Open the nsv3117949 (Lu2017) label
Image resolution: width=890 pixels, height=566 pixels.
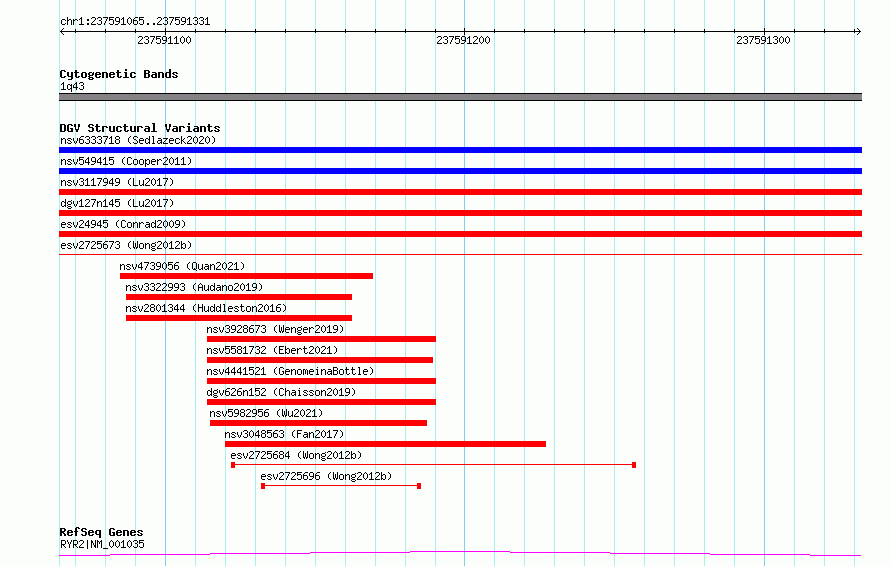[x=117, y=182]
